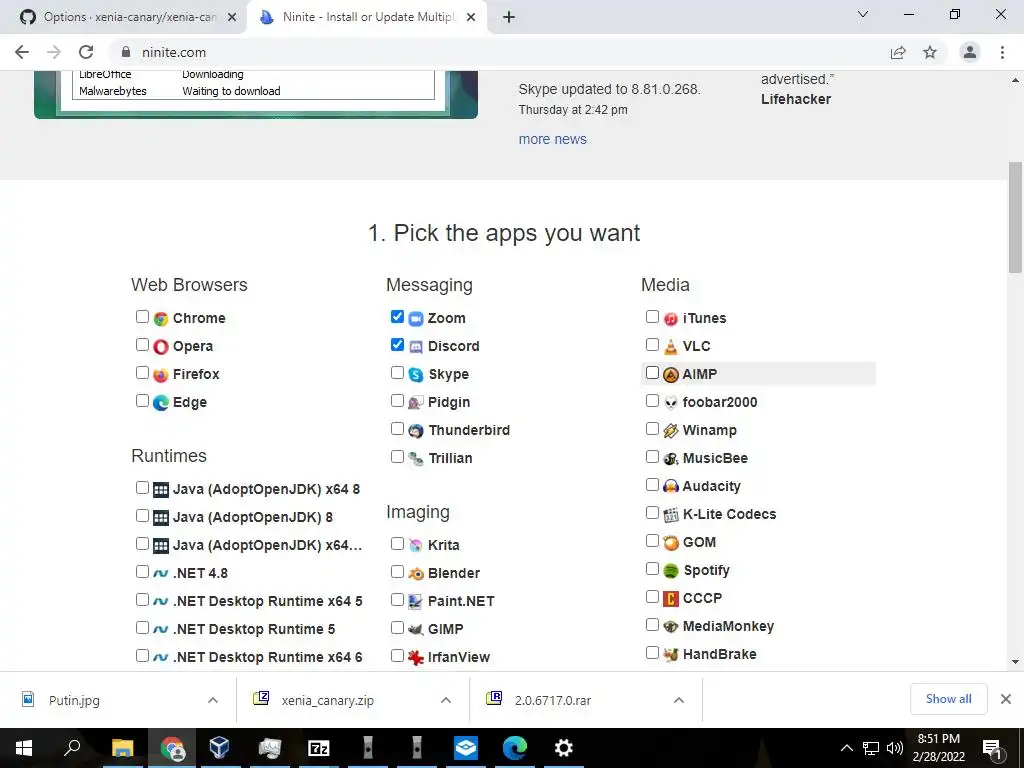Screen dimensions: 1024x768
Task: Select the Paint.NET checkbox
Action: [x=397, y=600]
